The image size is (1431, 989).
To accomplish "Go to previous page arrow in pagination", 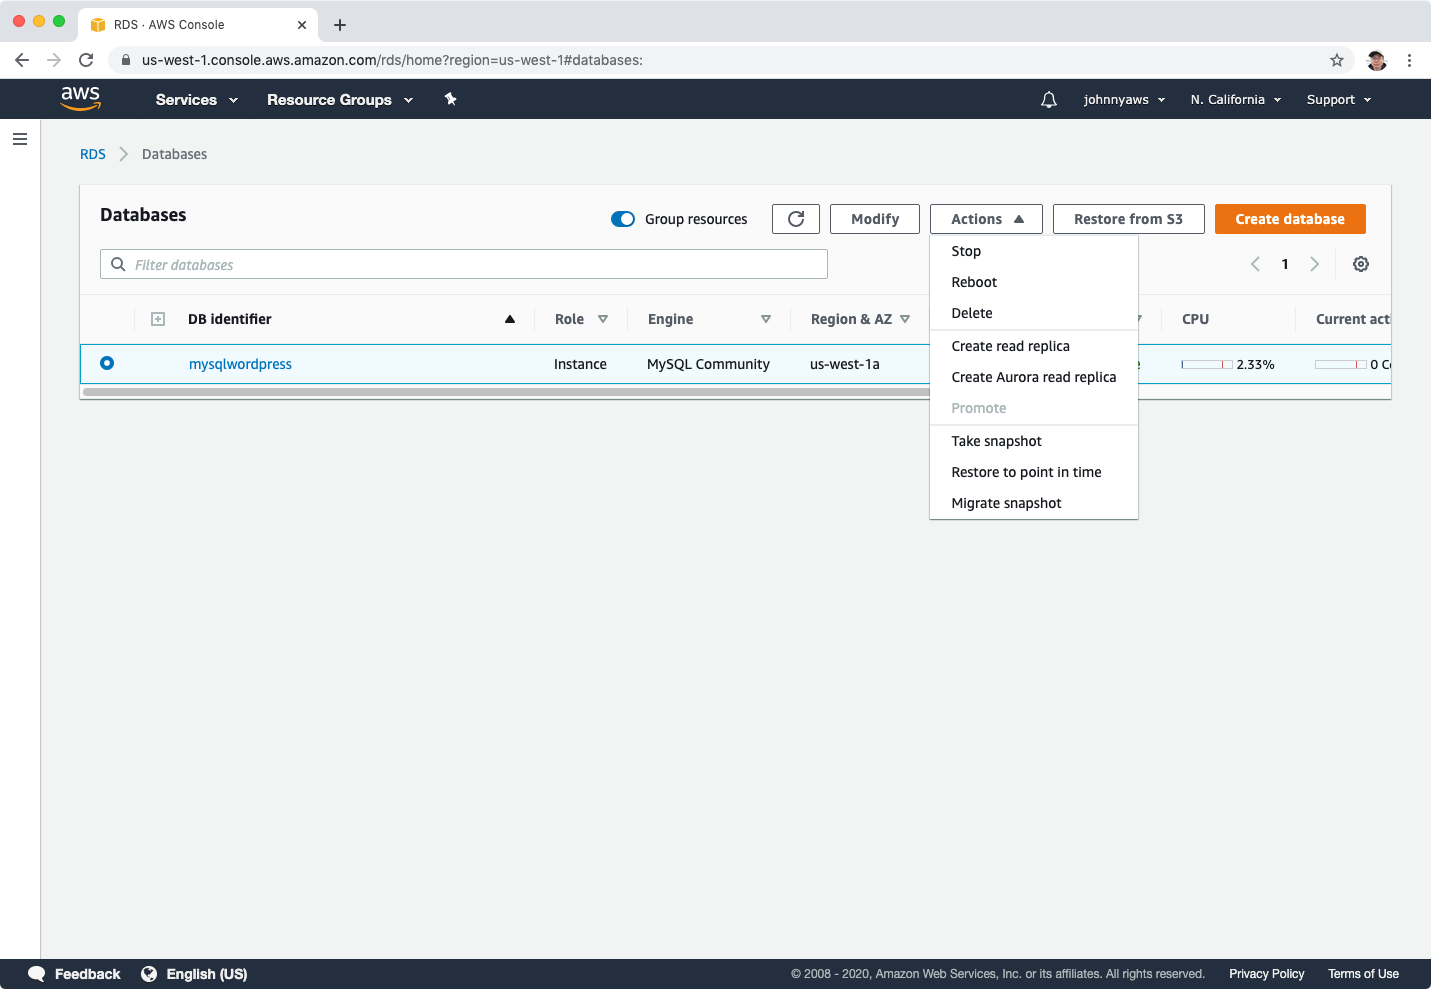I will coord(1255,264).
